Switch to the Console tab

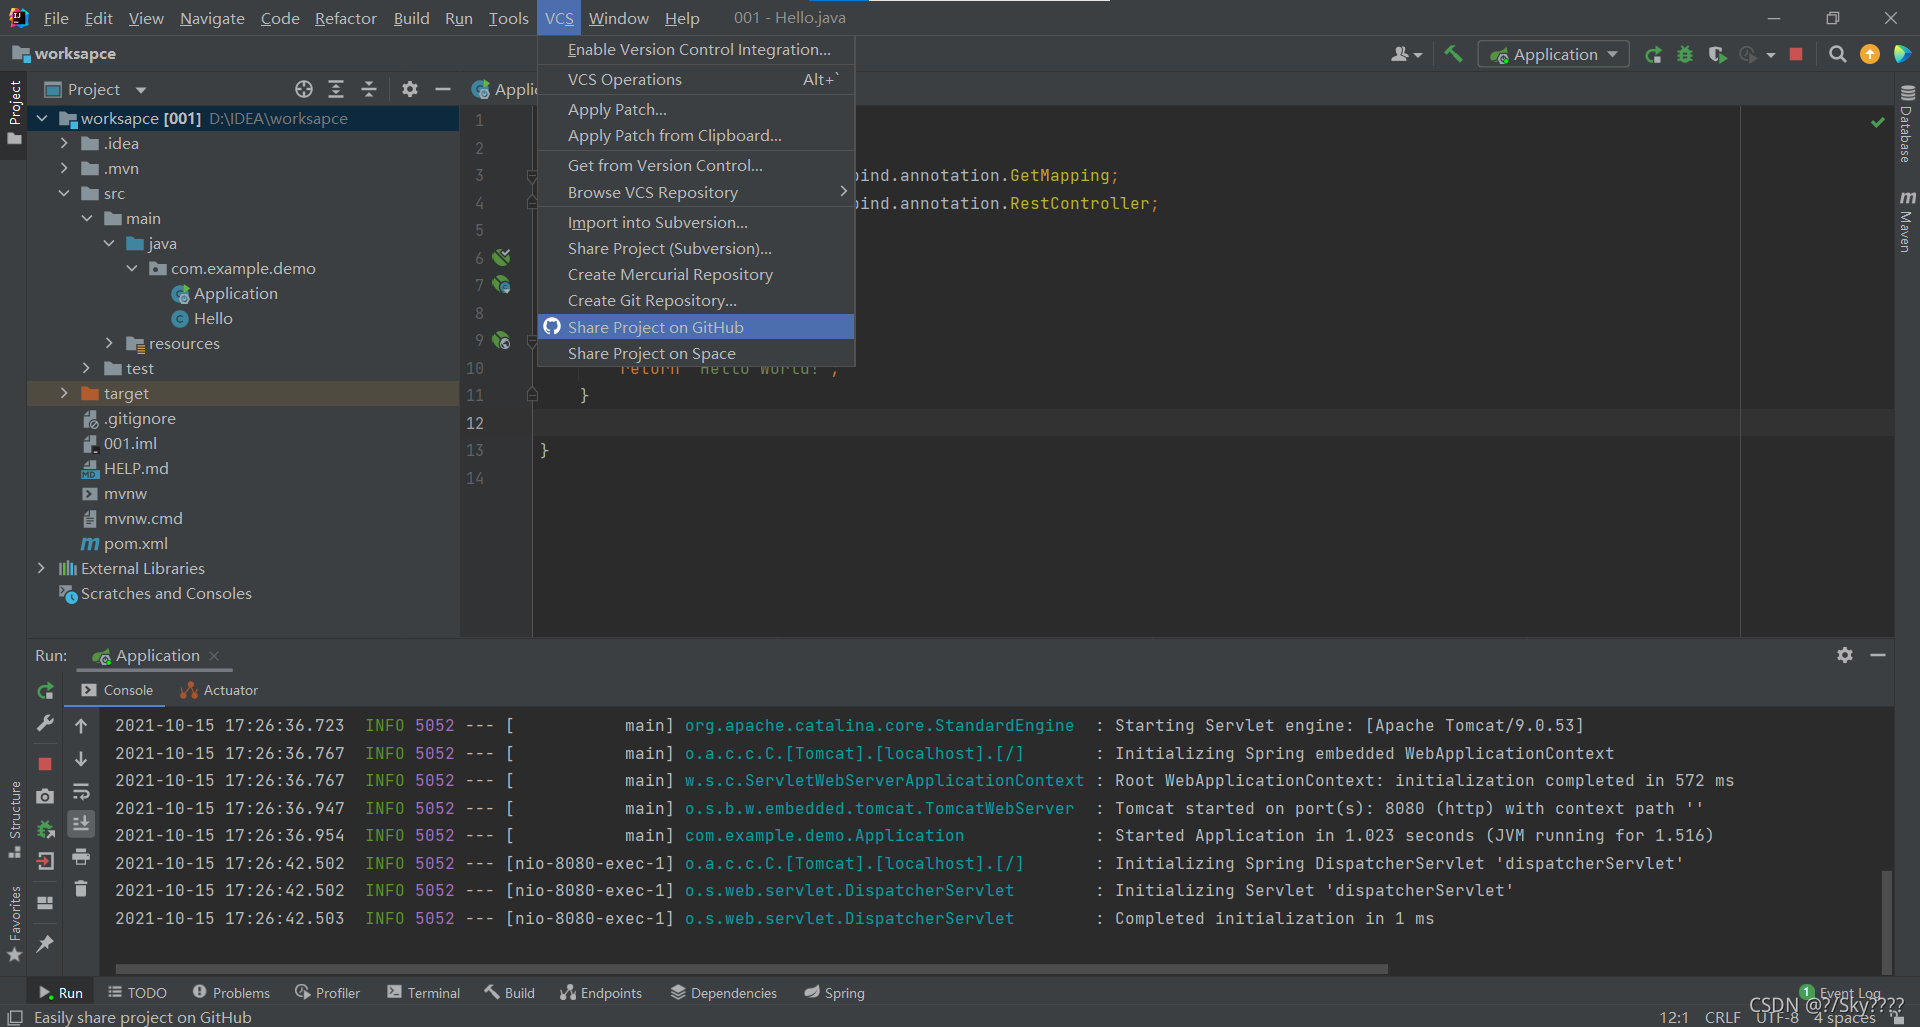(117, 690)
